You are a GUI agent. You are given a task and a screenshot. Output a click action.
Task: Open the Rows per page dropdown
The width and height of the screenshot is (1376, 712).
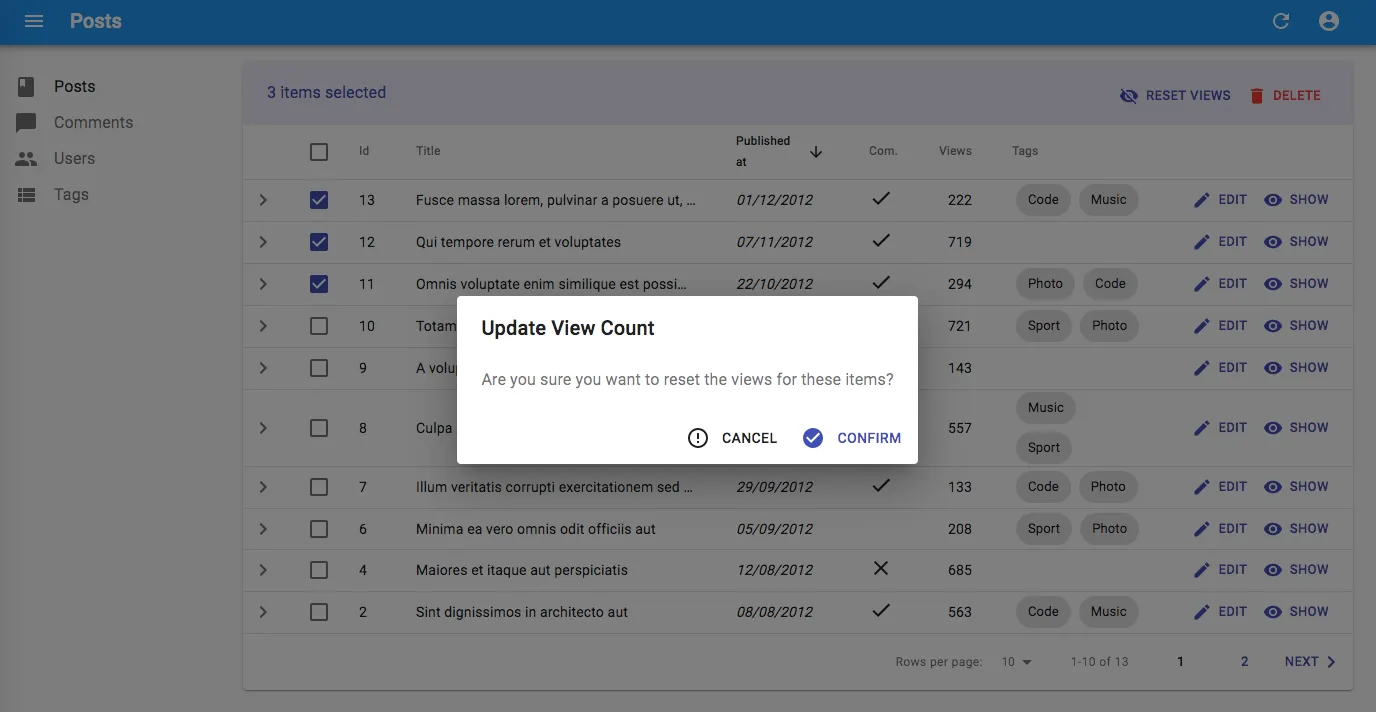tap(1016, 662)
